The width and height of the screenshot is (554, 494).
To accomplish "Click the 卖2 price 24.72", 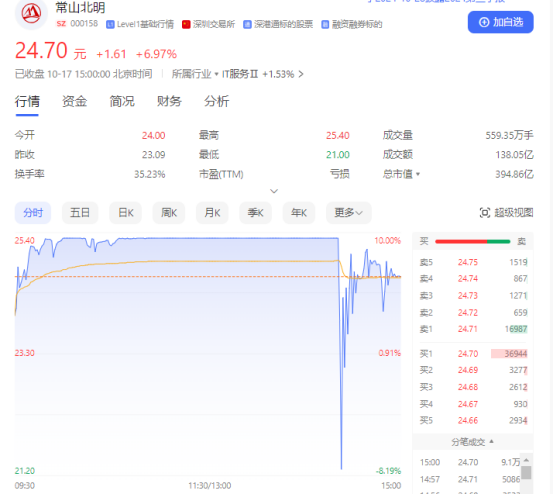I will pyautogui.click(x=468, y=313).
